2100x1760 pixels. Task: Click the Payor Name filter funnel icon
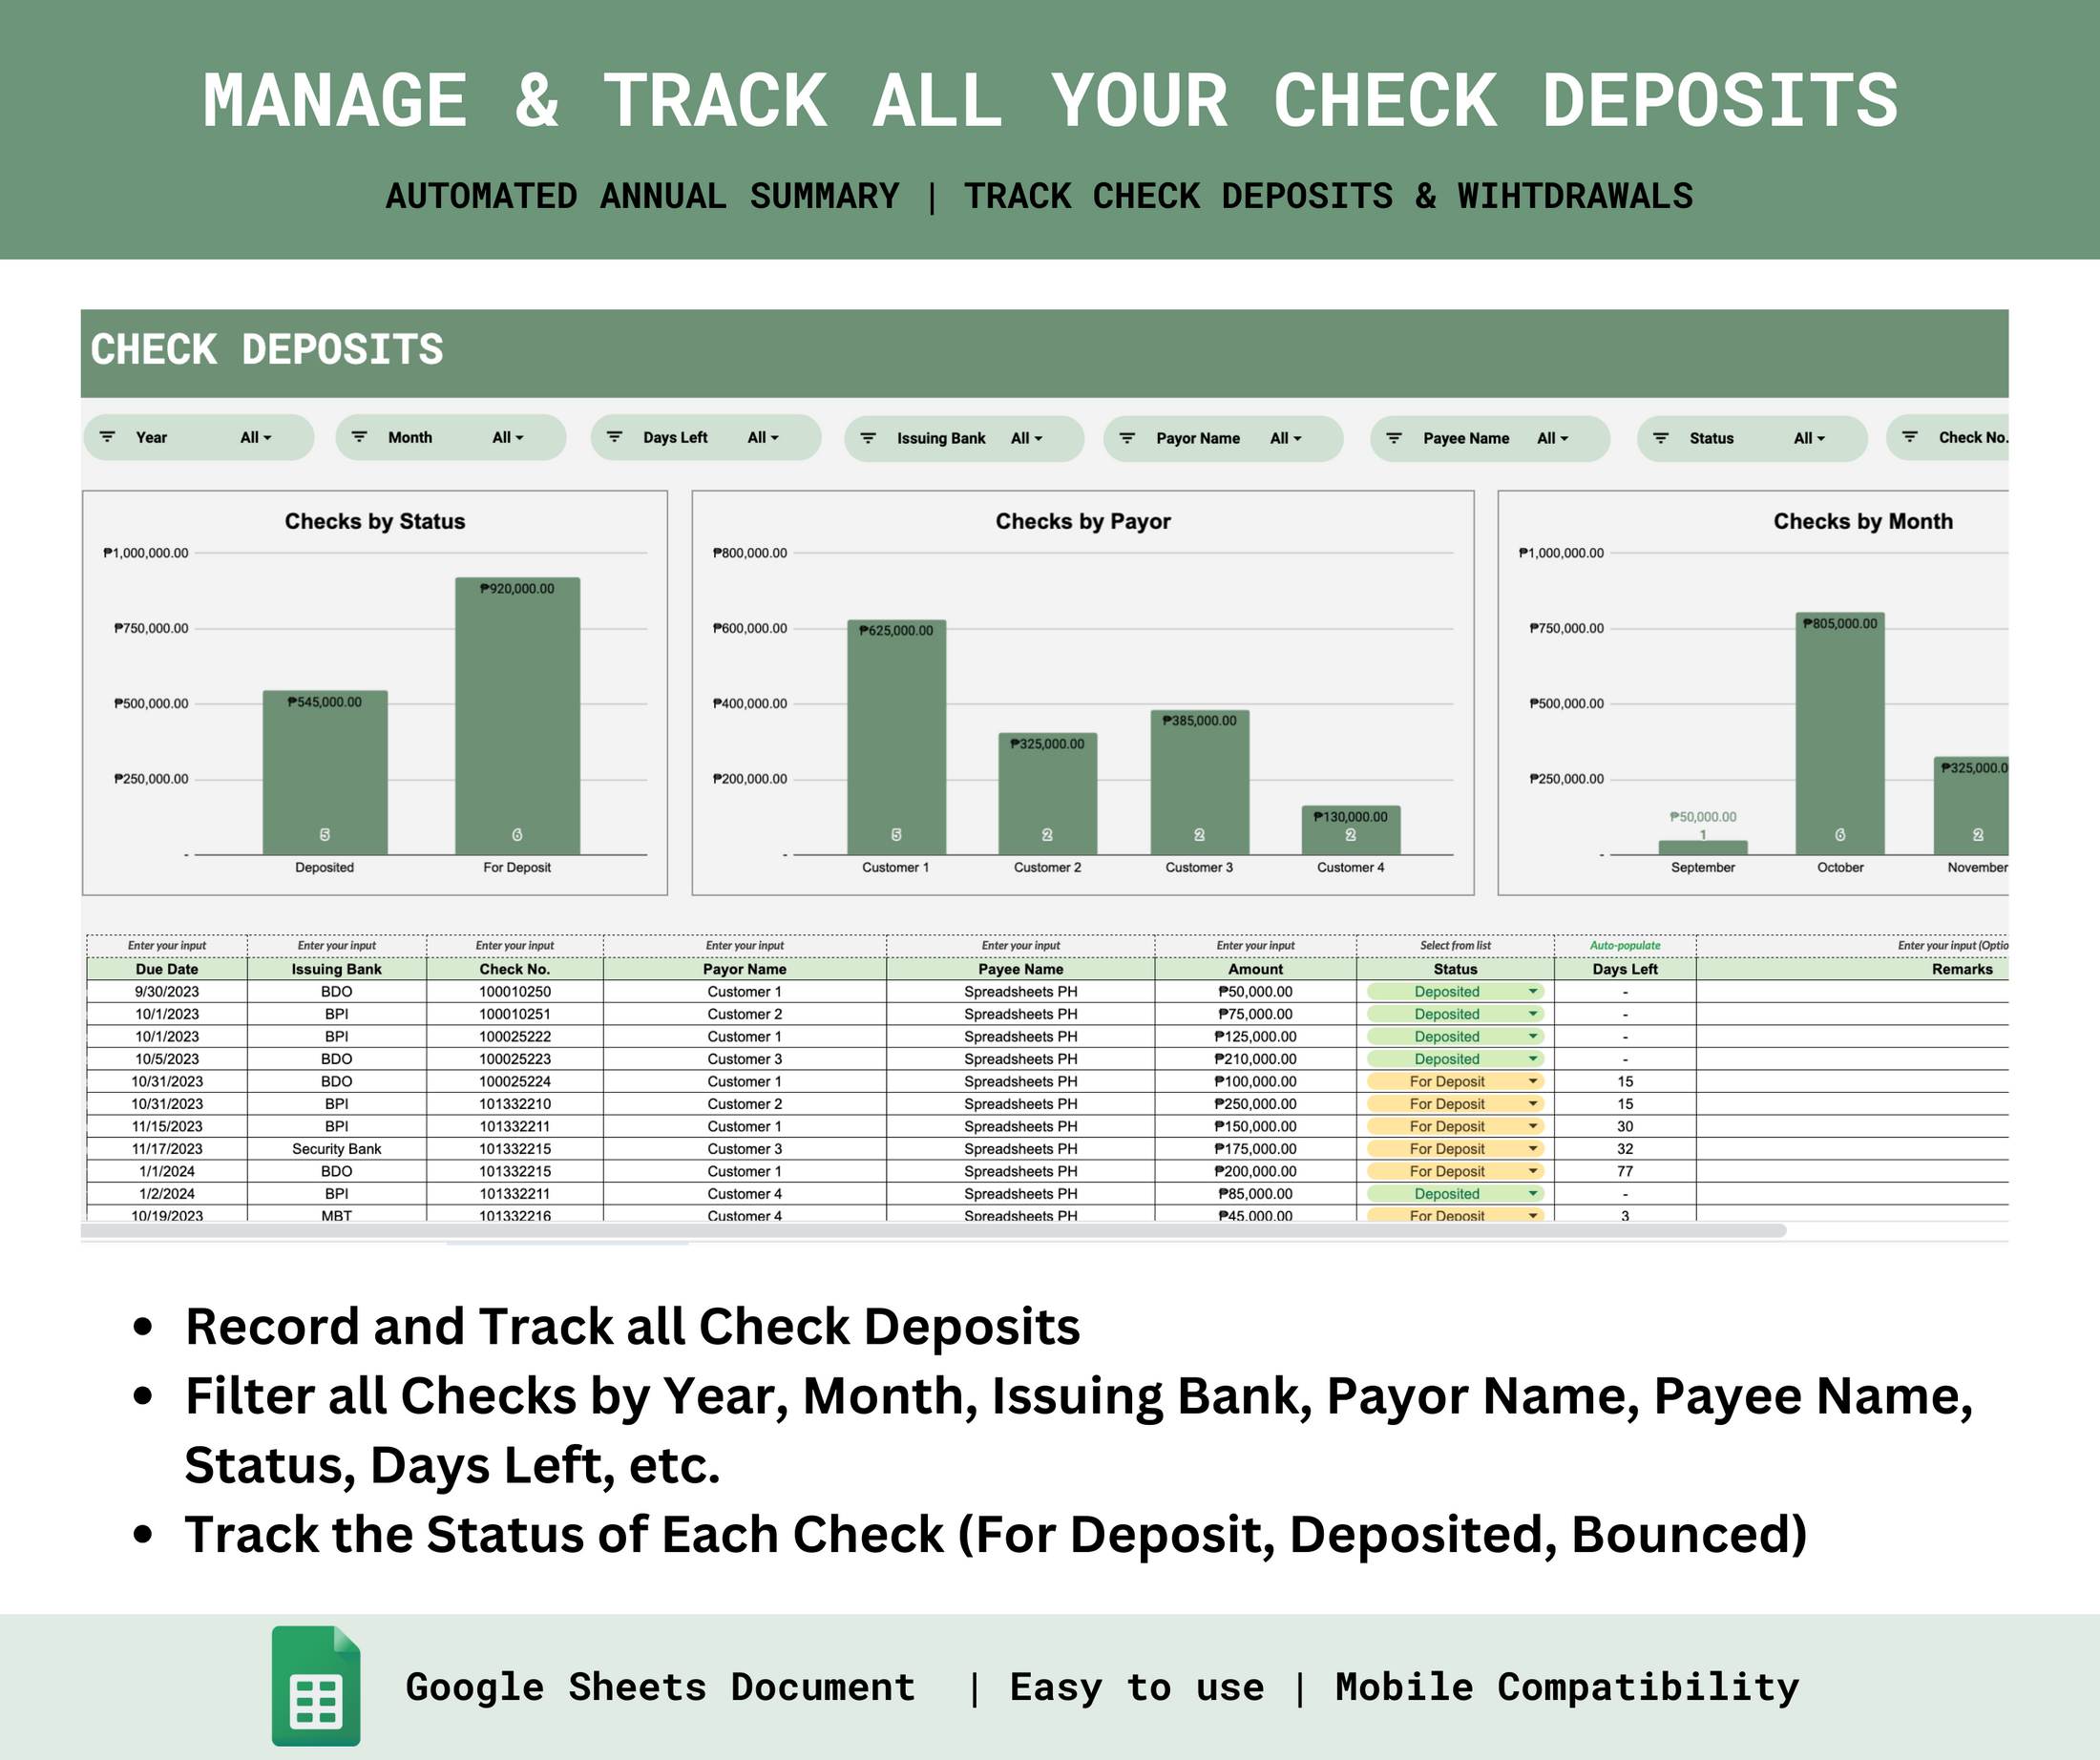pyautogui.click(x=1130, y=437)
